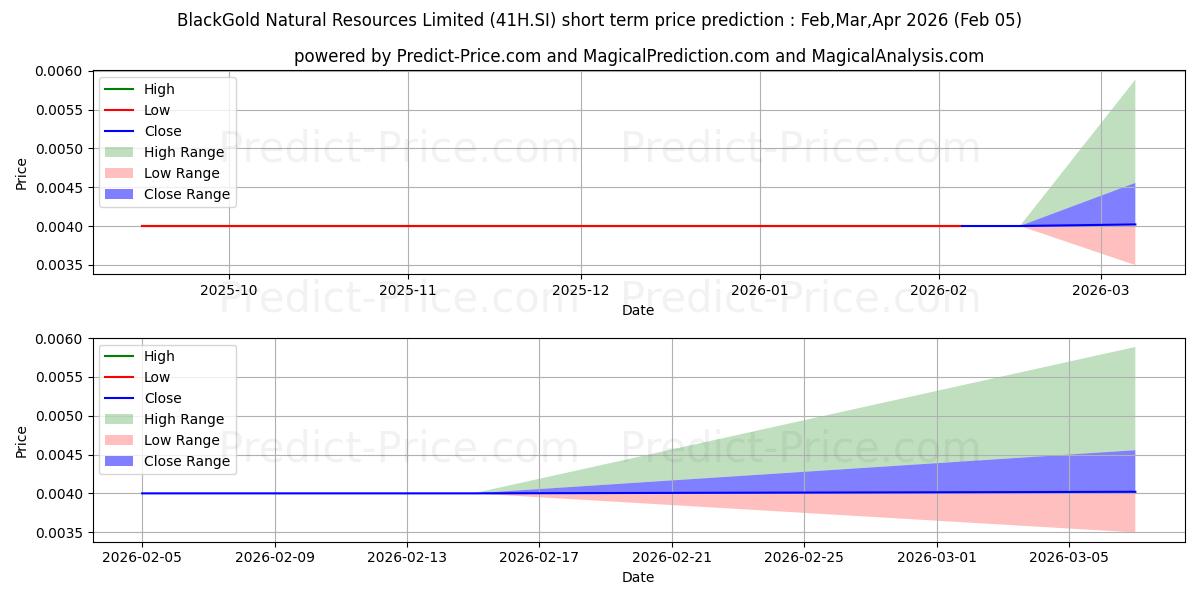The width and height of the screenshot is (1200, 600).
Task: Click the Price axis label of bottom chart
Action: pyautogui.click(x=22, y=440)
